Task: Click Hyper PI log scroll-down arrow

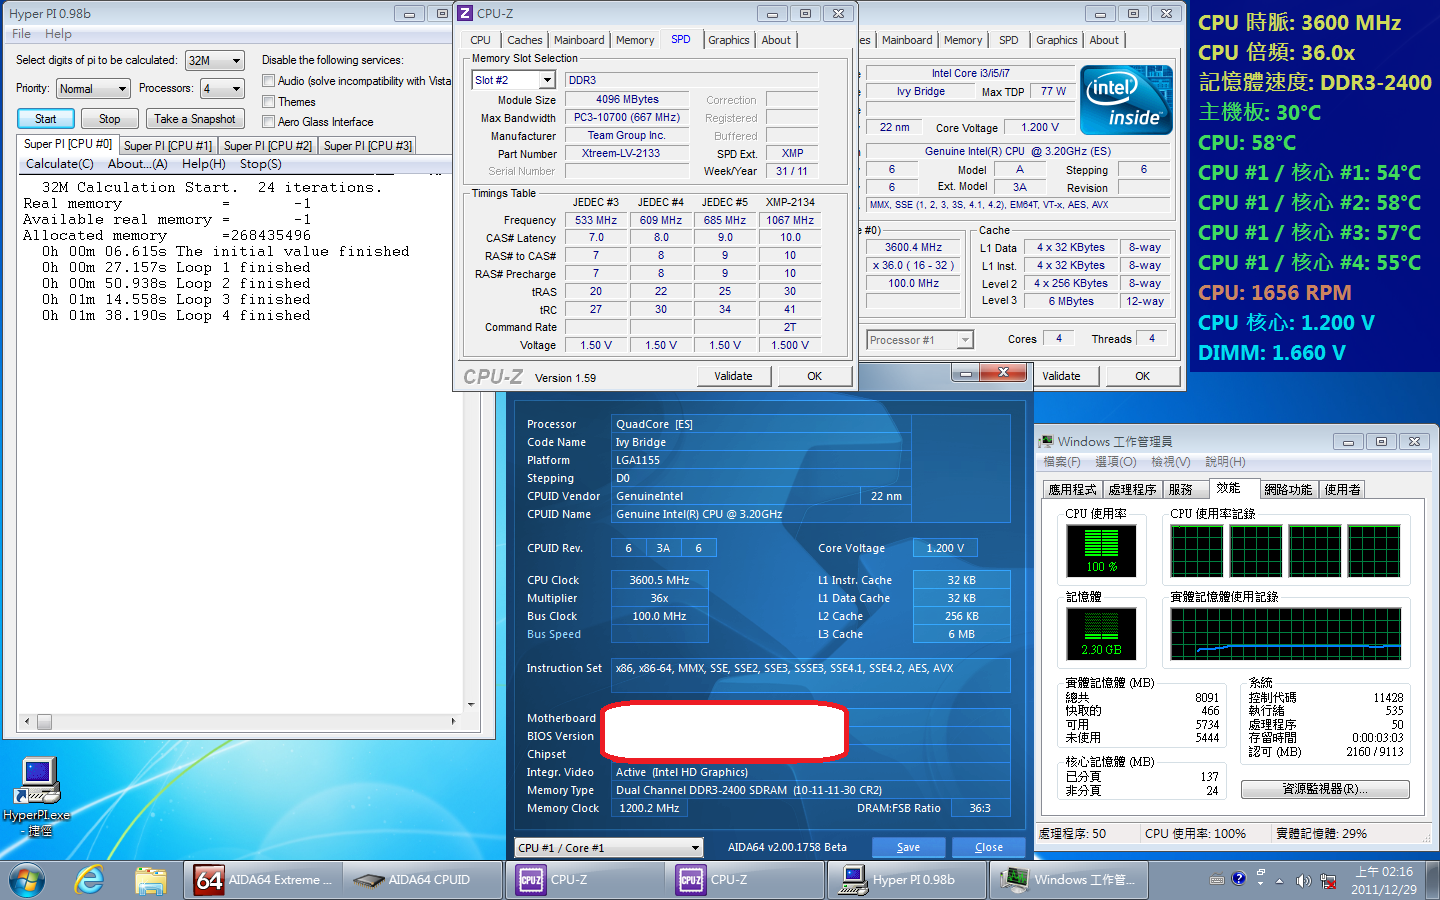Action: 470,704
